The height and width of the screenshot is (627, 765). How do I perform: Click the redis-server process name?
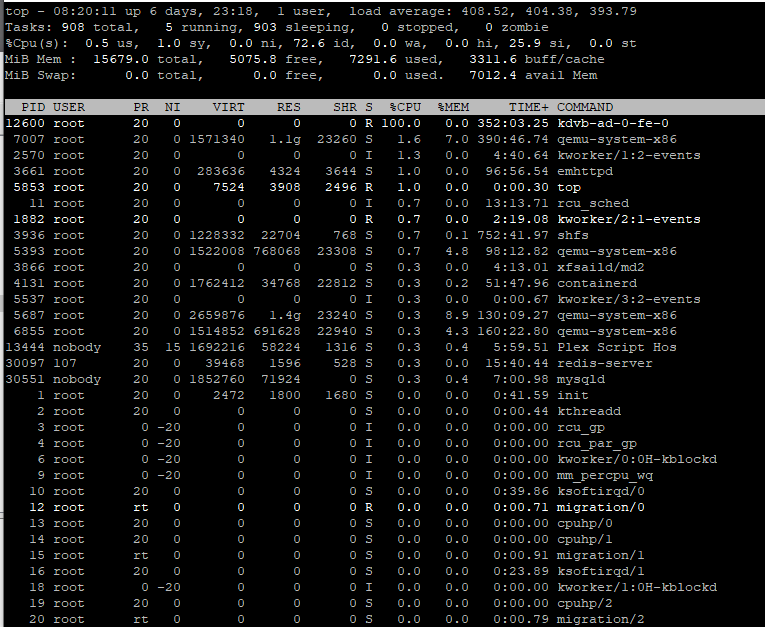[605, 364]
